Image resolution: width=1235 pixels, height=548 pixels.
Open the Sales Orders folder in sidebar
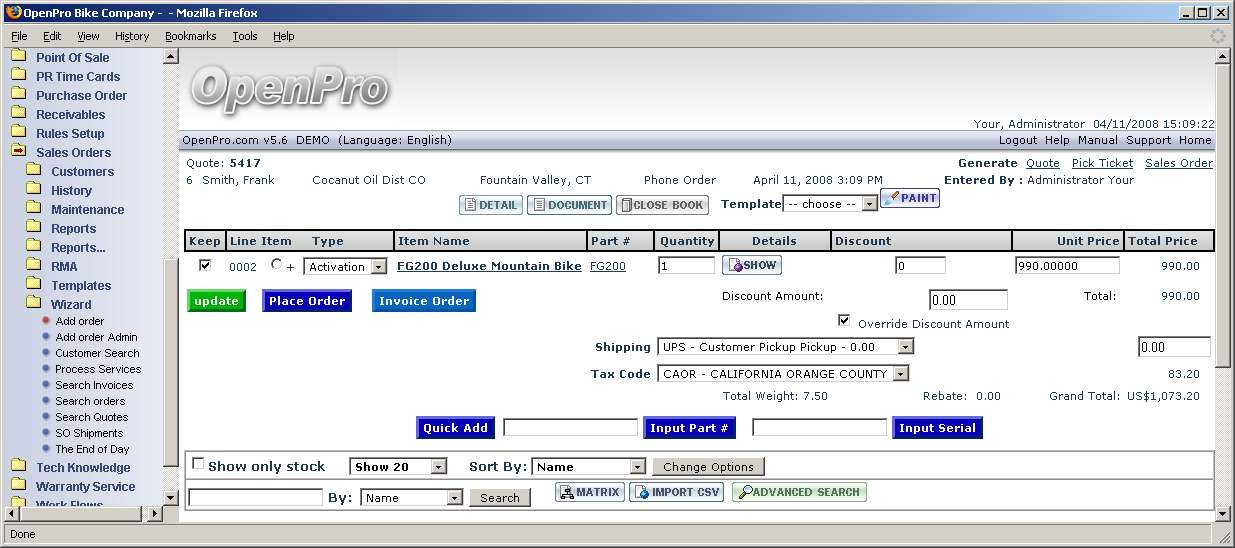click(x=73, y=152)
